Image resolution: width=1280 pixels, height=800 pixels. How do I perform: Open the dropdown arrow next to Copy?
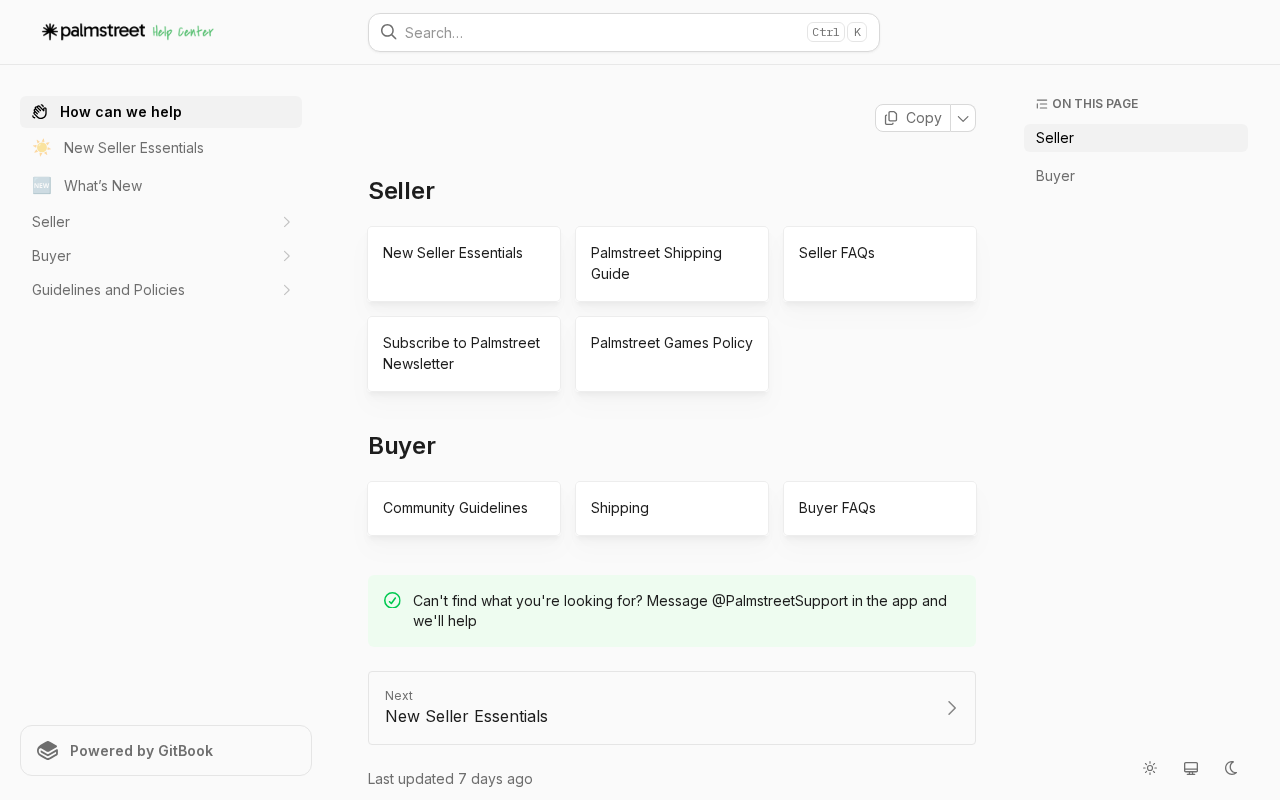[963, 118]
